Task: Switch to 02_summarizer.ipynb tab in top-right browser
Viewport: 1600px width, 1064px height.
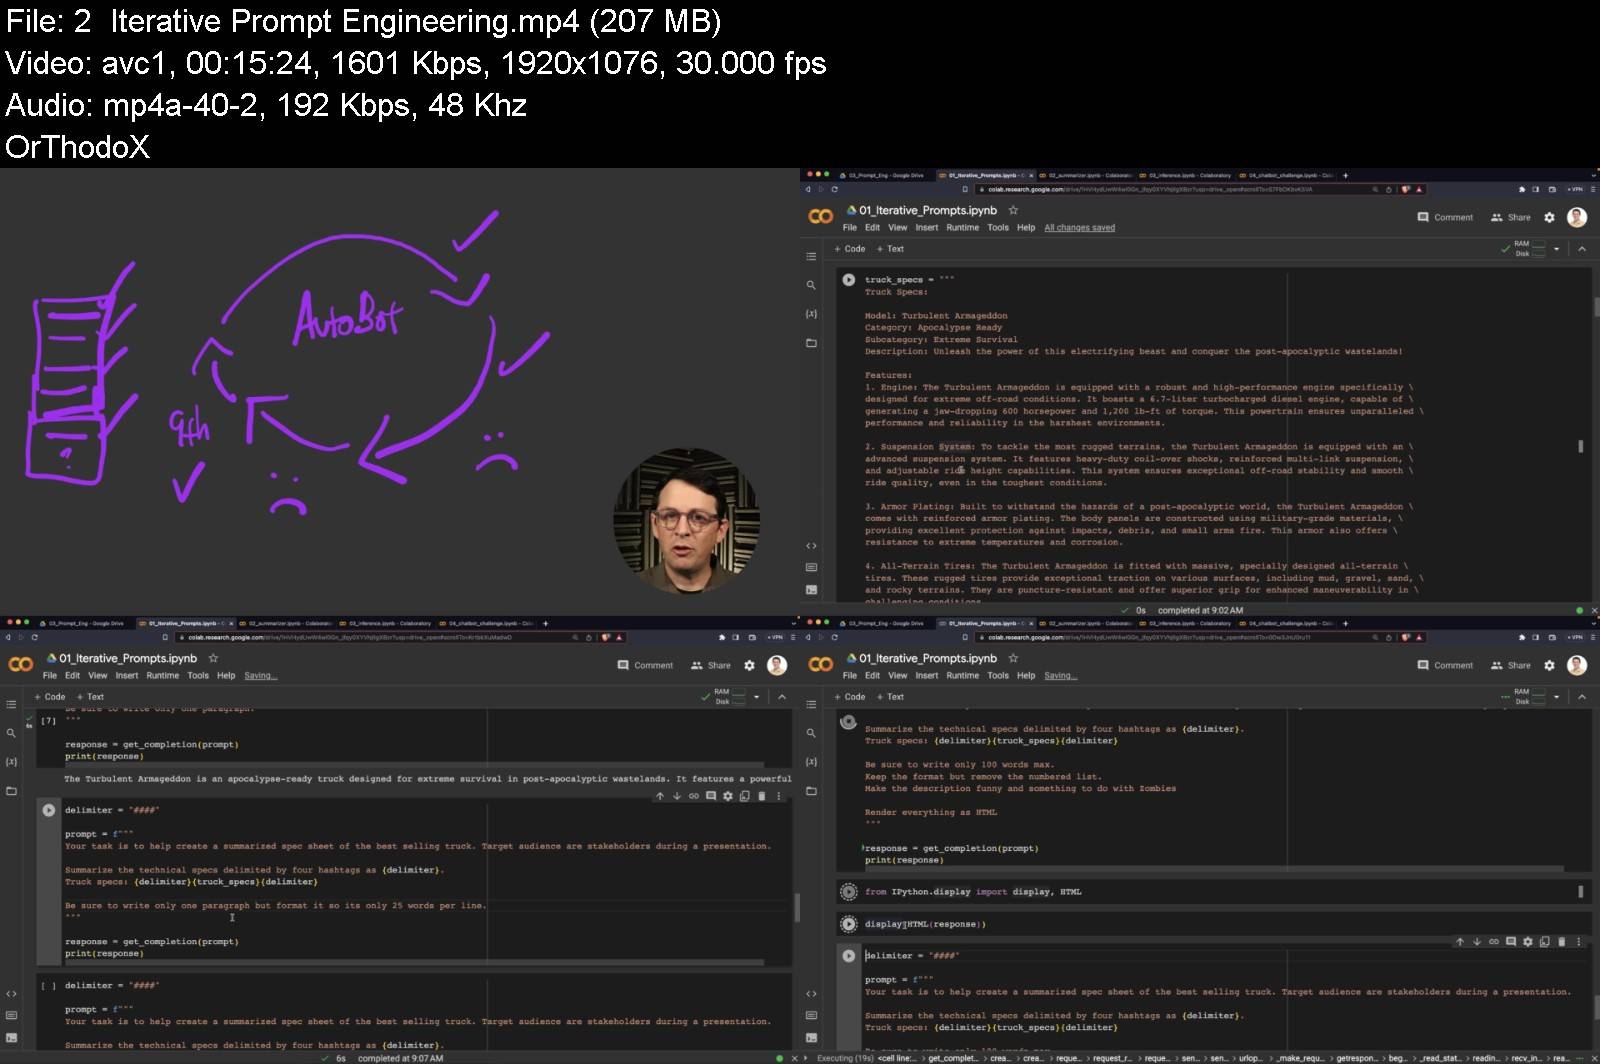Action: (x=1084, y=175)
